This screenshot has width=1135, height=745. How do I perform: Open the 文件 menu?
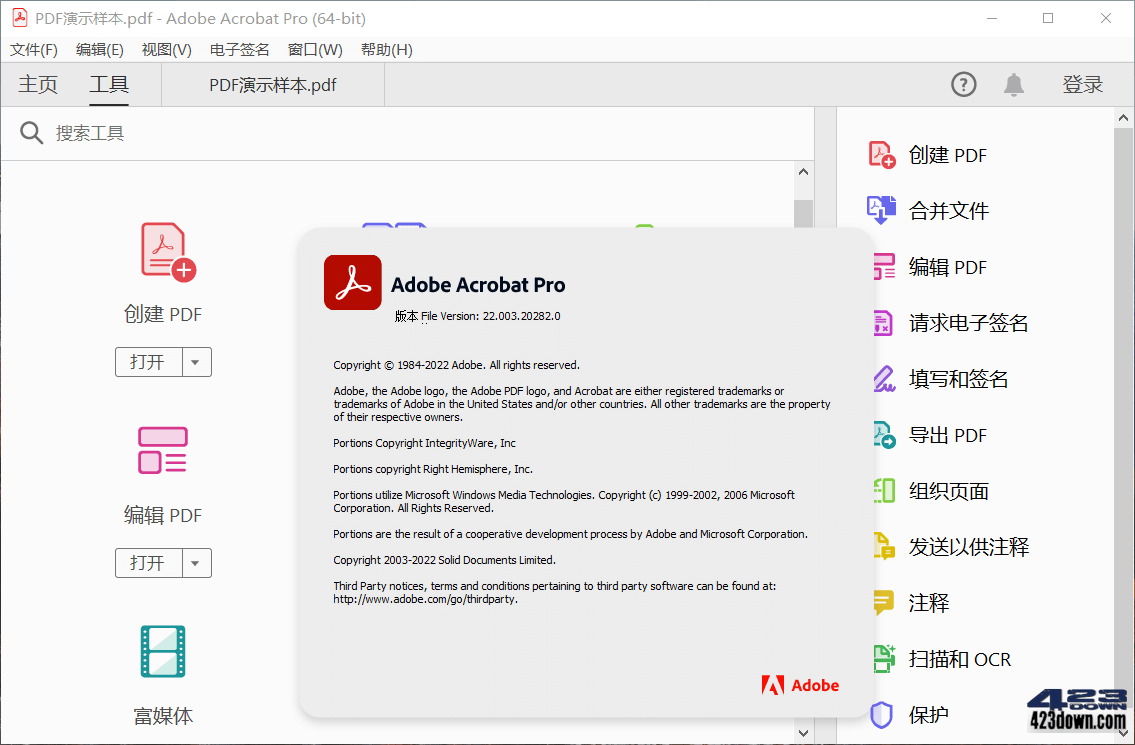[x=33, y=49]
